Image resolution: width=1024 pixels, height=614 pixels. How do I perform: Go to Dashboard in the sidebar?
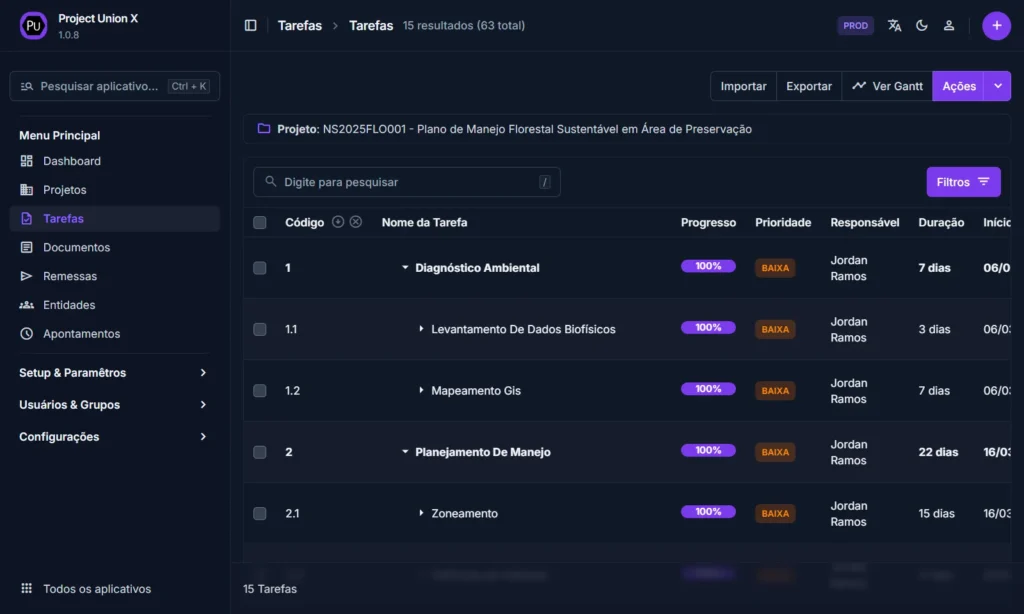[x=71, y=161]
